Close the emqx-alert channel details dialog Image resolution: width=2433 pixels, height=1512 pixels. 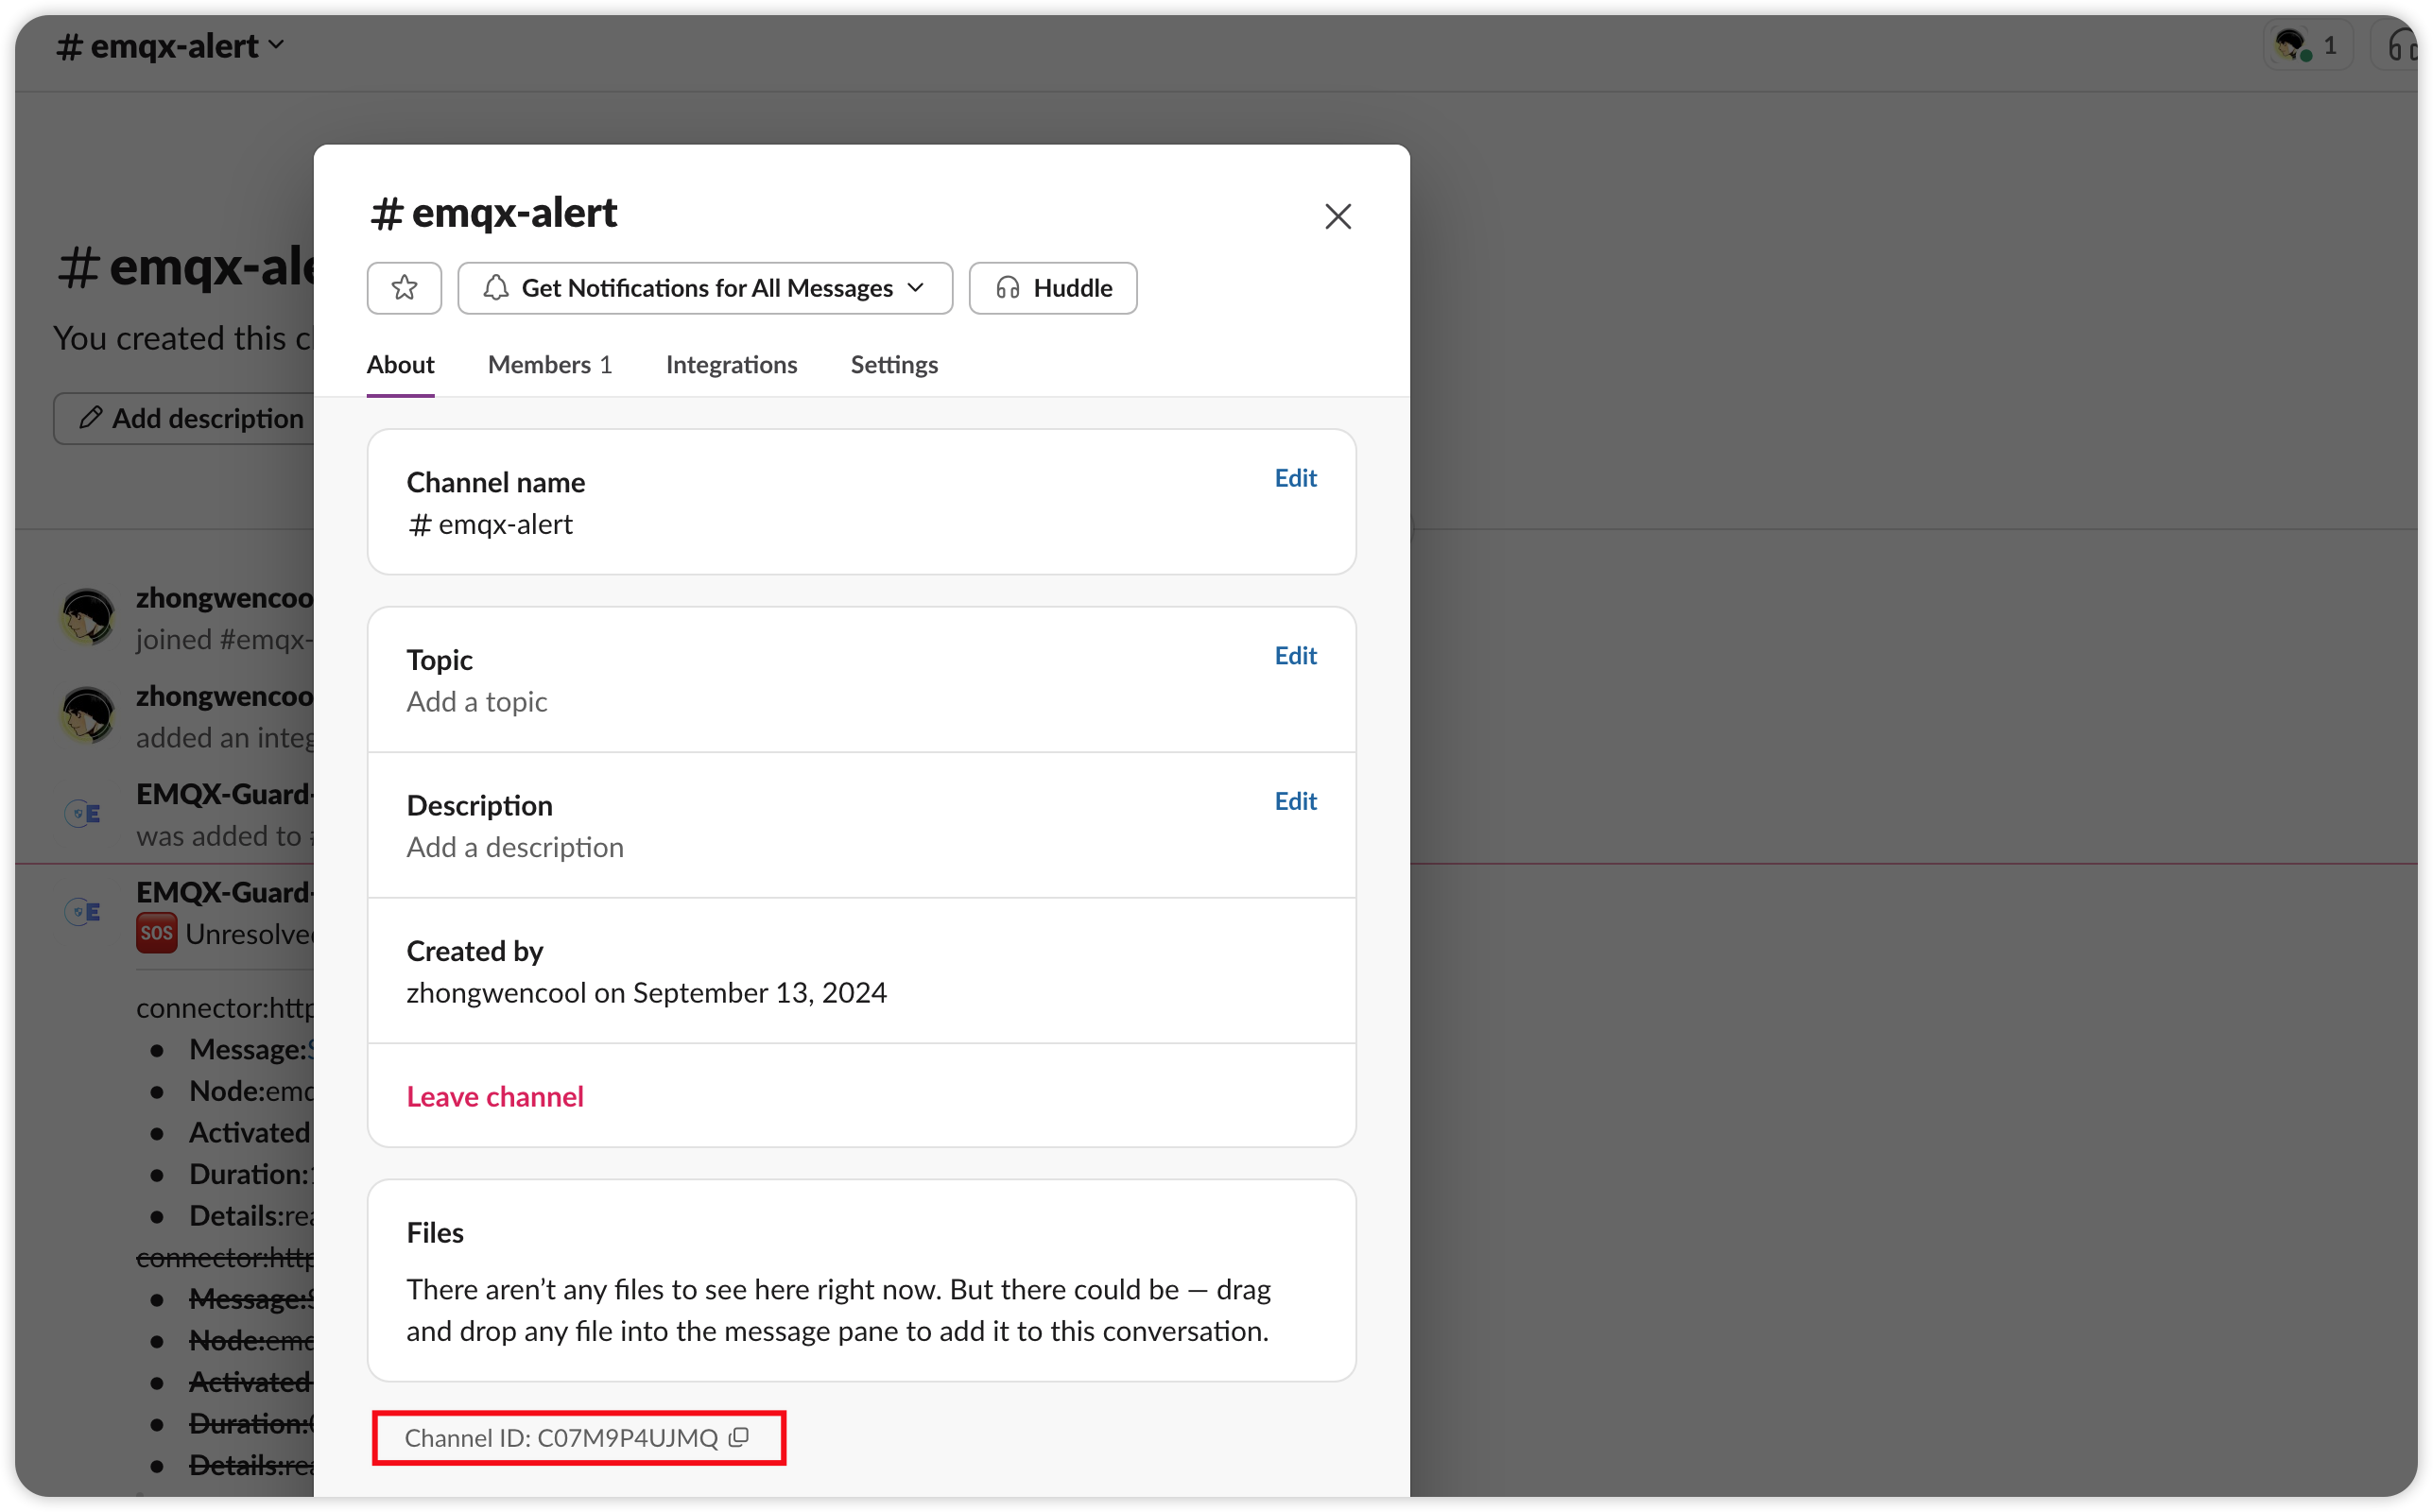1338,216
